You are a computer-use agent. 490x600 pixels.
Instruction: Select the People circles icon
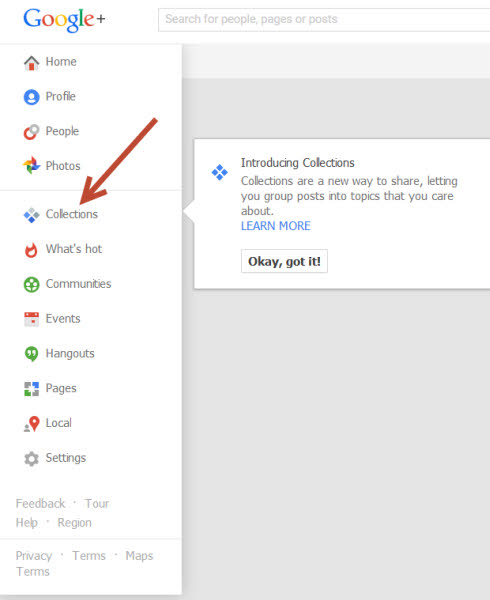point(31,132)
